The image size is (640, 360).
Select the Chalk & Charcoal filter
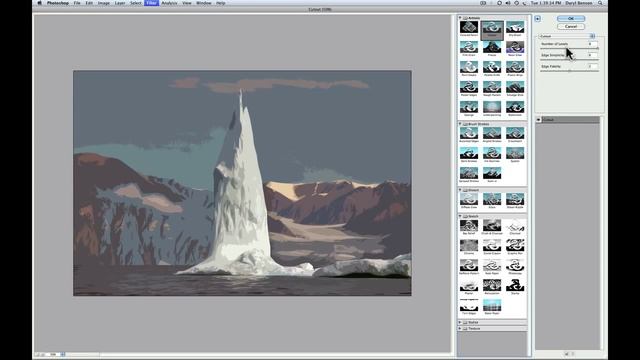(492, 226)
